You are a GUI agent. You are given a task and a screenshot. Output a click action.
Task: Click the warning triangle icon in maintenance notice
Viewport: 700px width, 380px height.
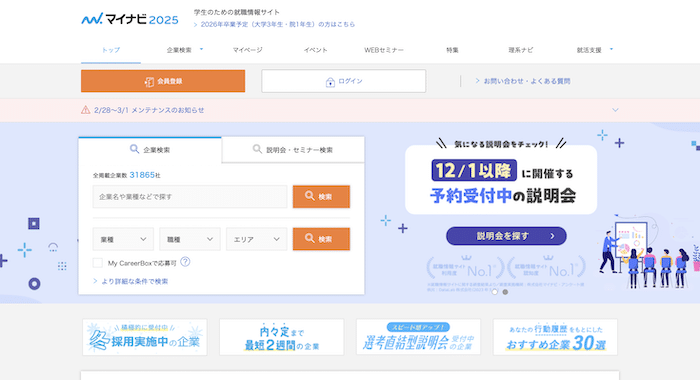pos(85,110)
